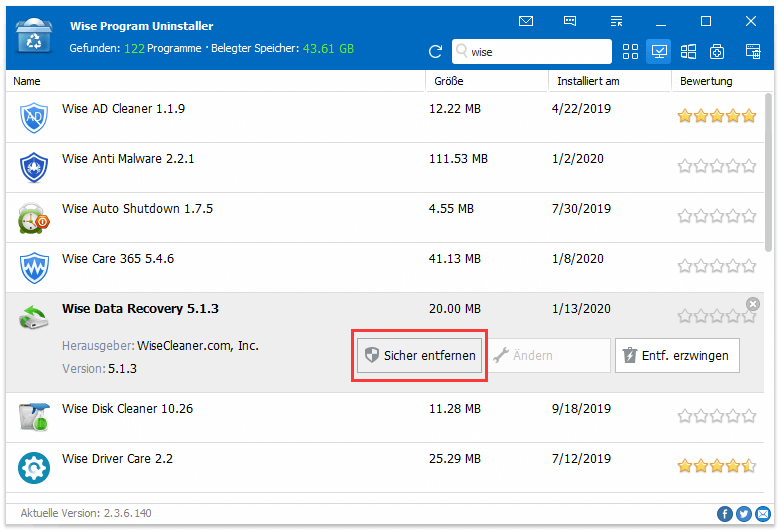Click the 43.61 GB storage value
The height and width of the screenshot is (530, 780).
(328, 48)
